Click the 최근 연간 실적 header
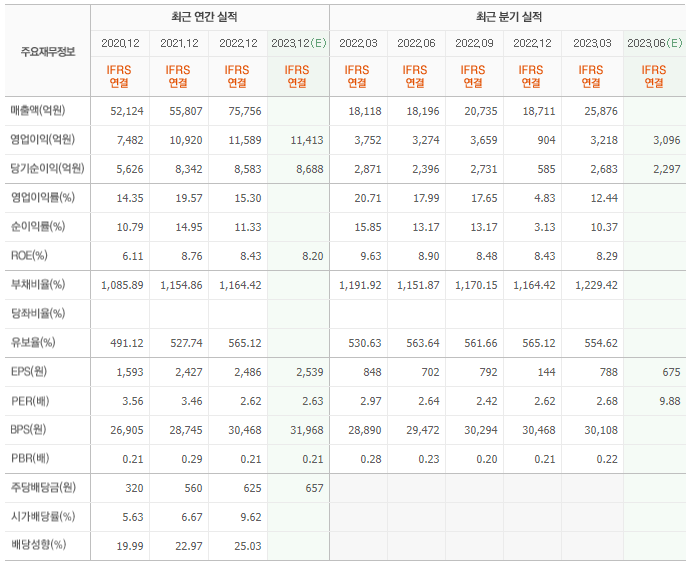This screenshot has height=563, width=690. (204, 17)
